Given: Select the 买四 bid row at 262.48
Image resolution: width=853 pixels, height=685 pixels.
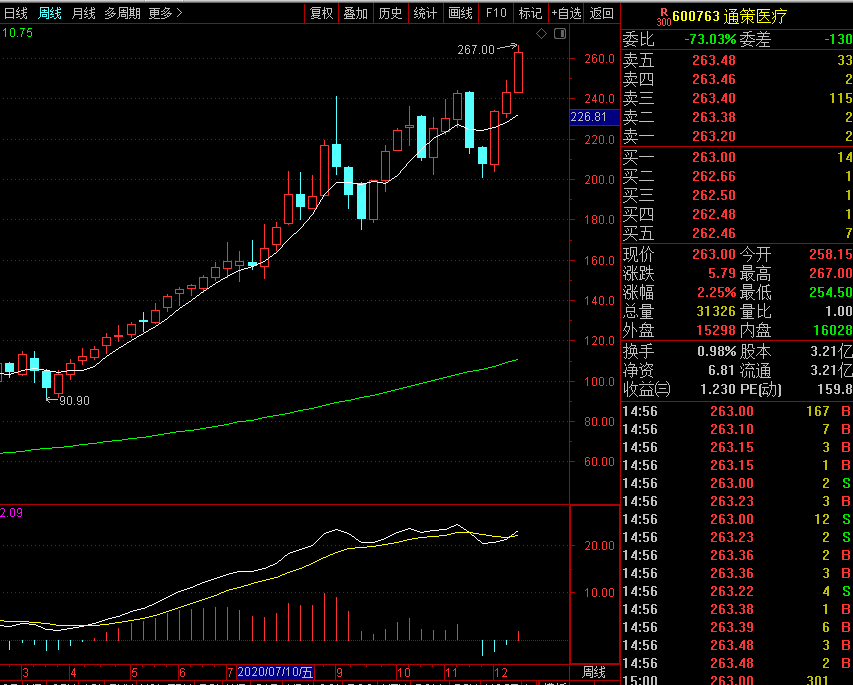Looking at the screenshot, I should [737, 214].
